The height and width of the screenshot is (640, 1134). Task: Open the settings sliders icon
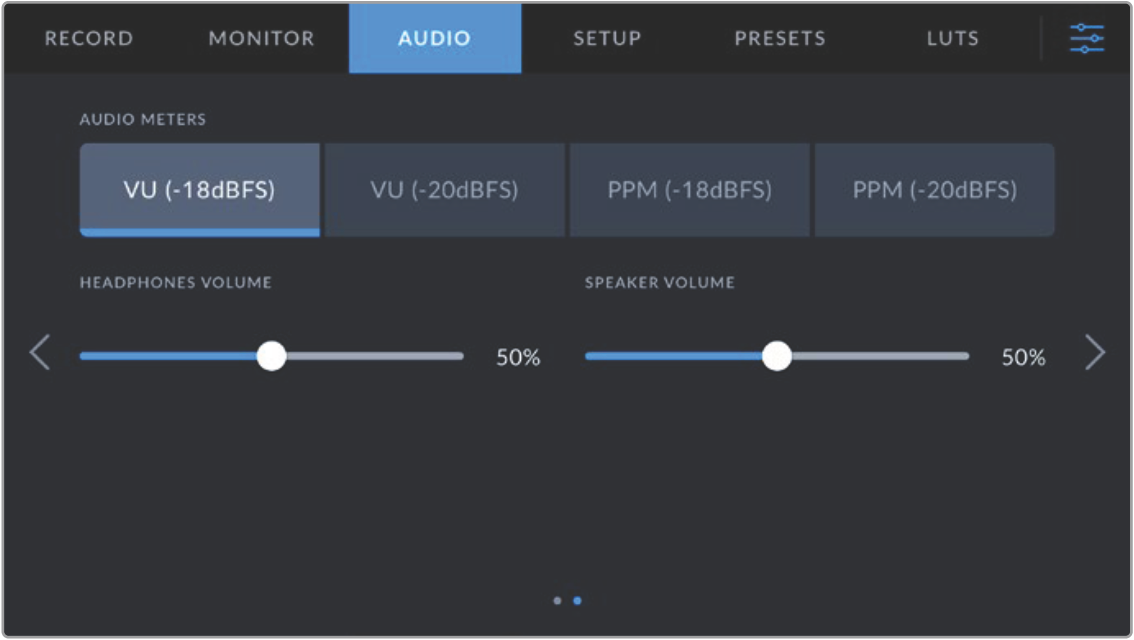pos(1087,38)
